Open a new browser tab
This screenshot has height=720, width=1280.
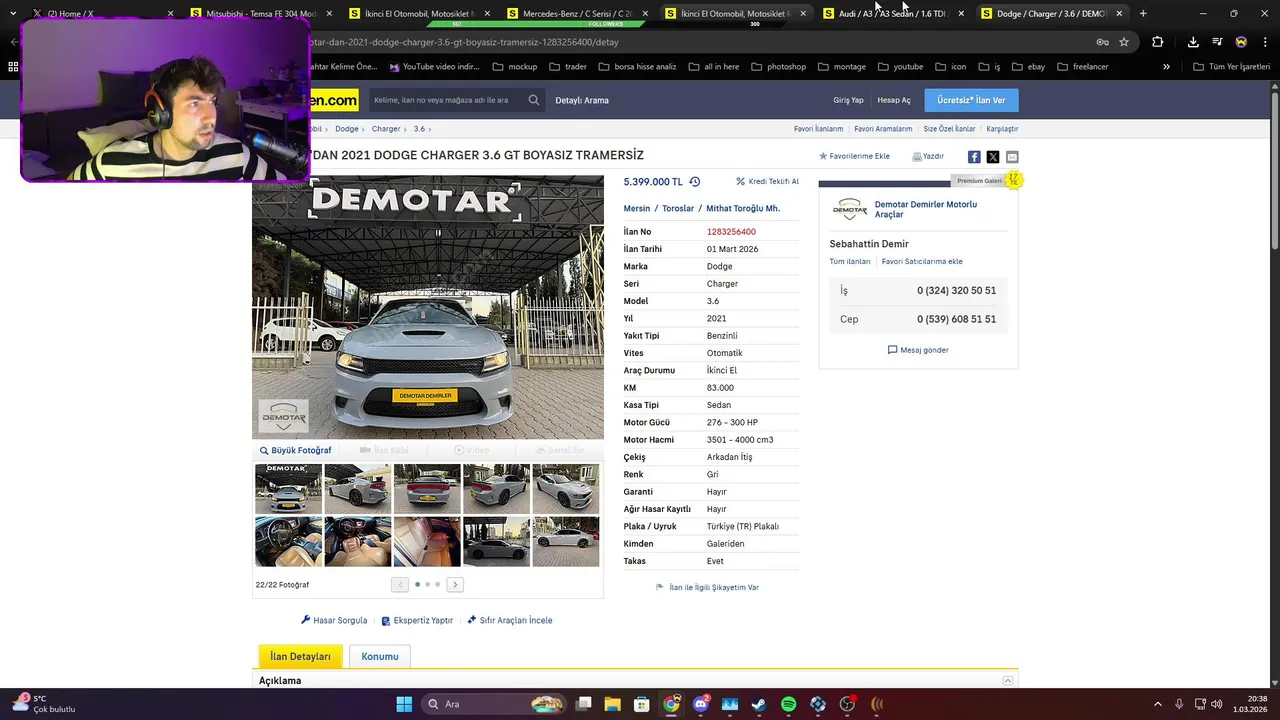tap(1143, 13)
